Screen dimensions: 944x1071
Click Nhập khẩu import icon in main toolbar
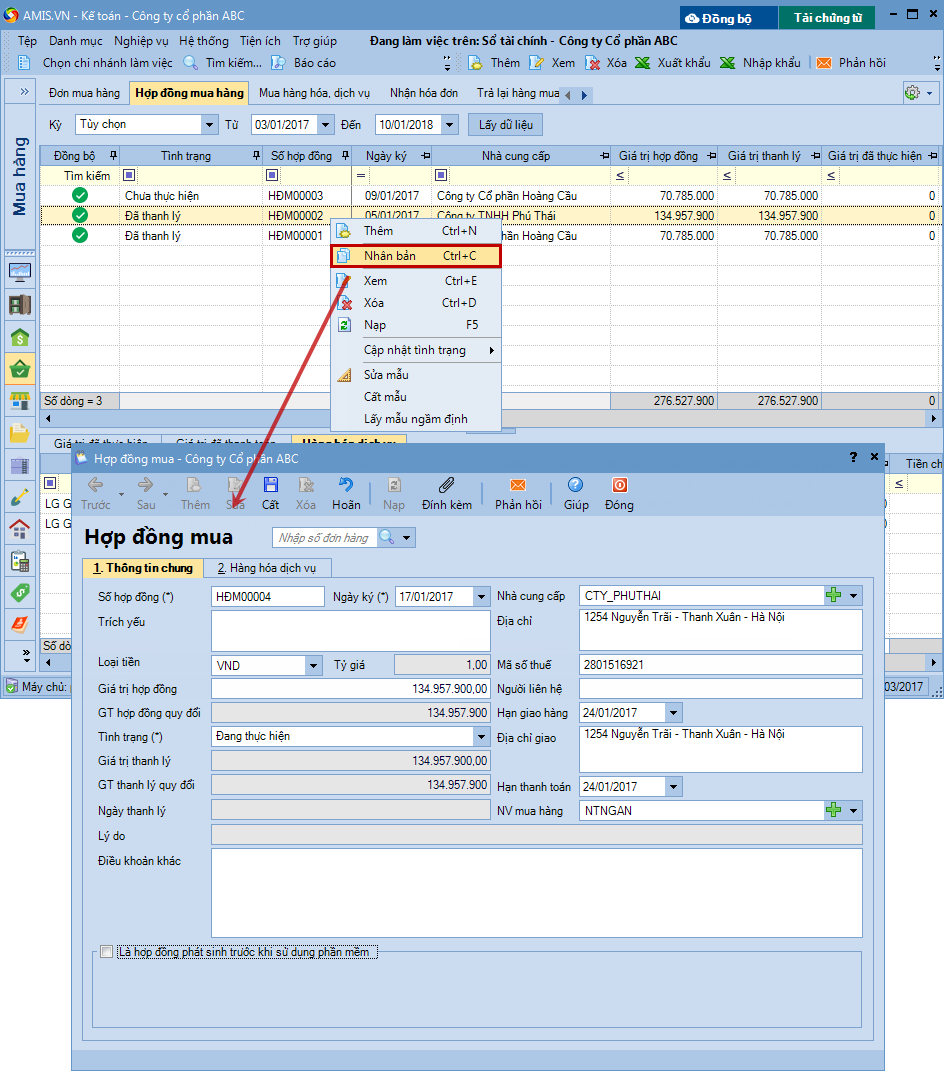click(728, 63)
